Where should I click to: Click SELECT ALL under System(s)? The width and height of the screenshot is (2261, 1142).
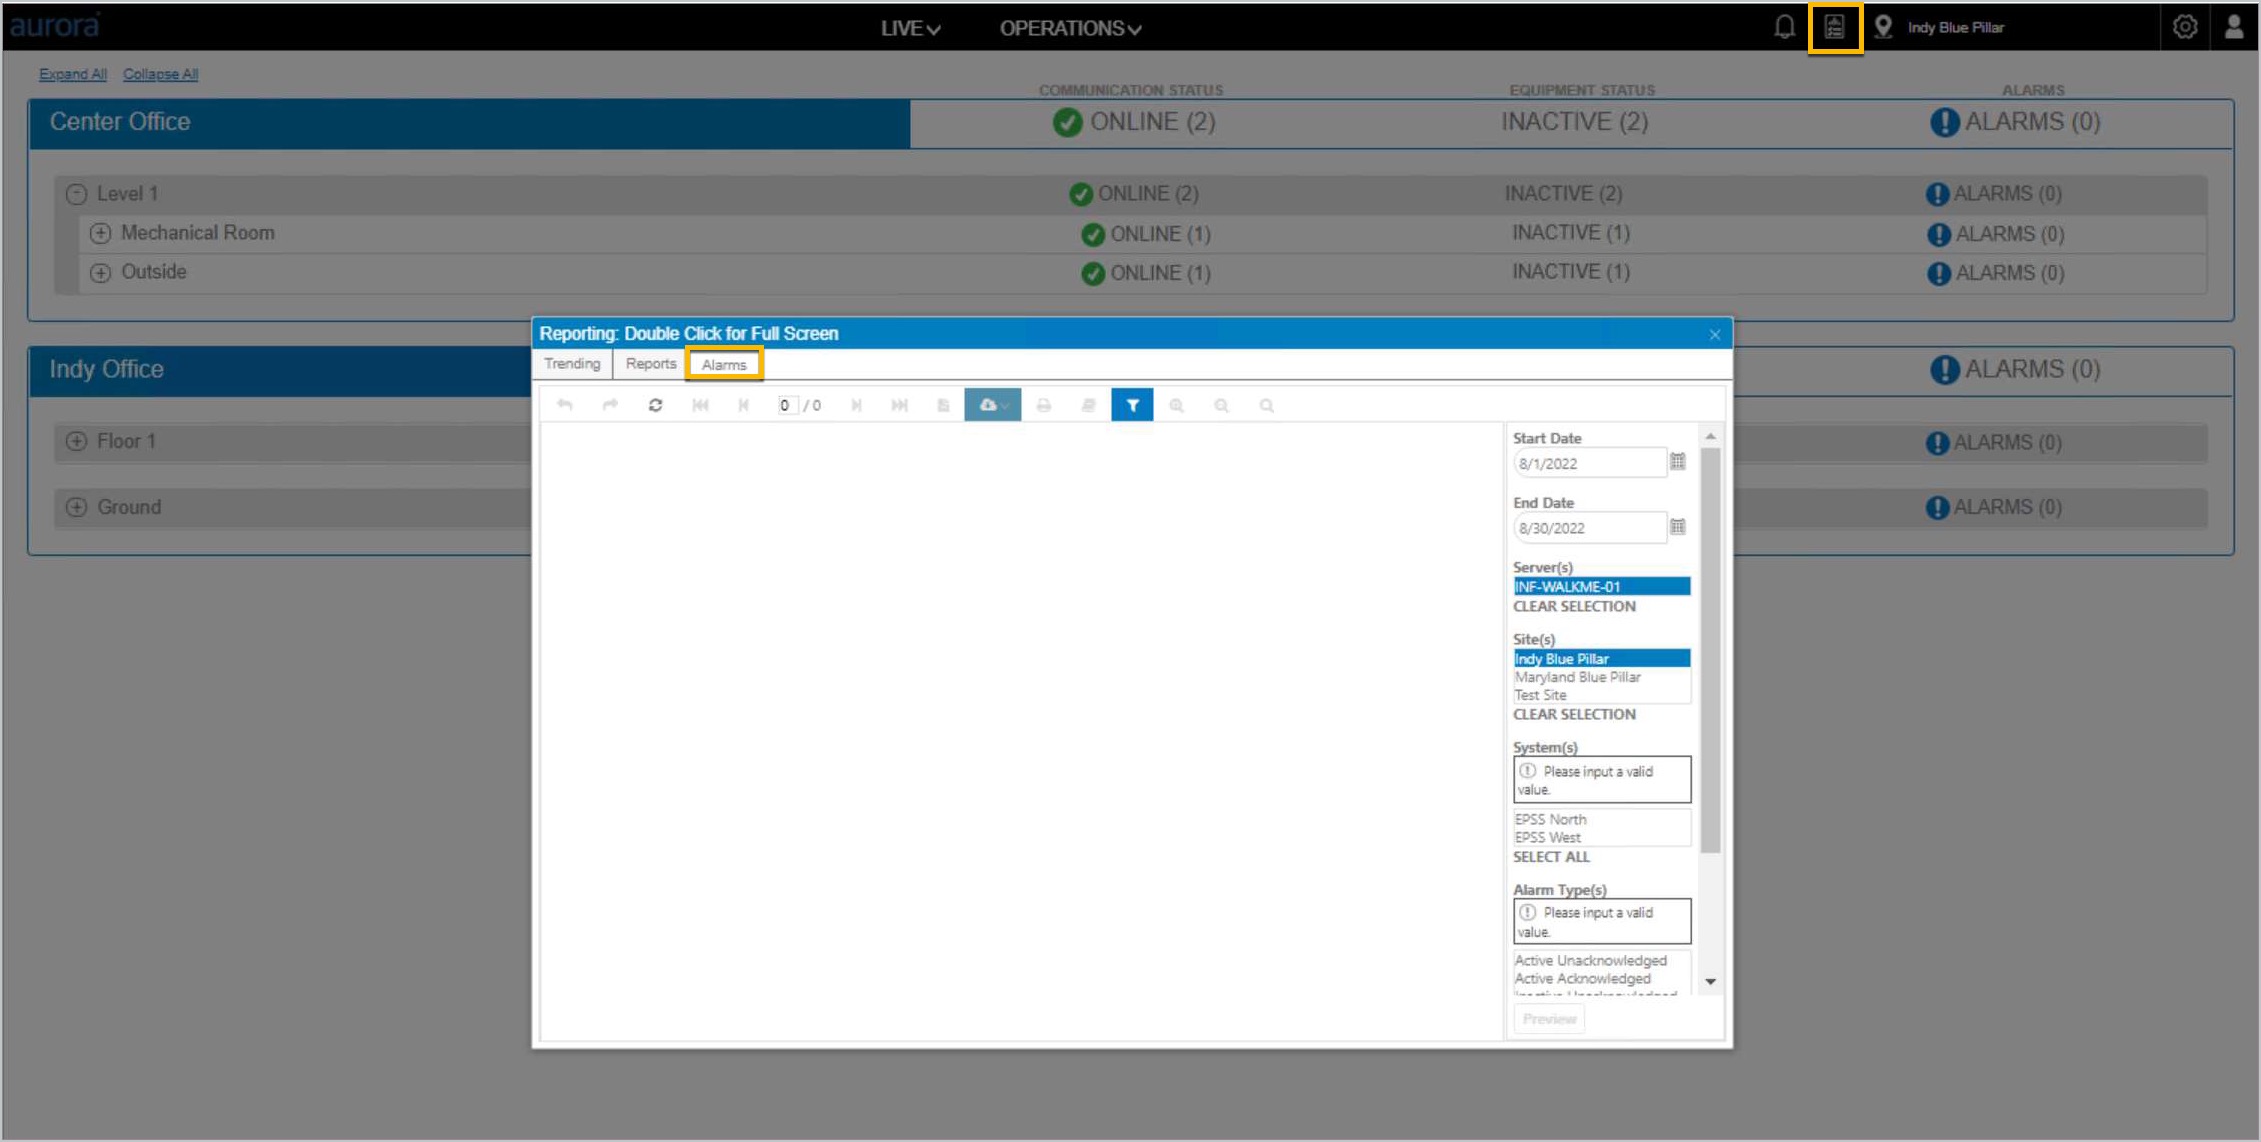click(x=1551, y=857)
